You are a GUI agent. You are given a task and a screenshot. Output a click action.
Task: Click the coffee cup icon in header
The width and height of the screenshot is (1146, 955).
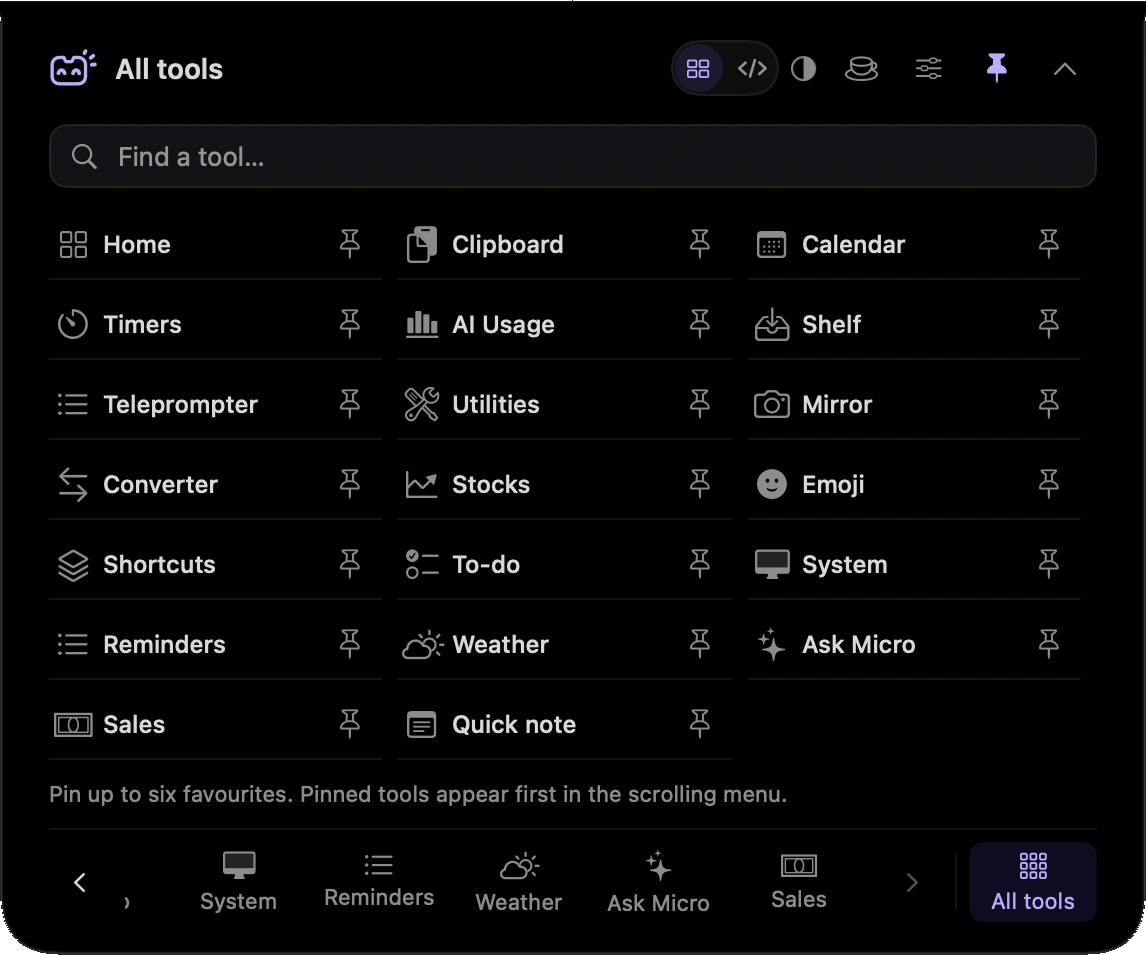pos(862,69)
